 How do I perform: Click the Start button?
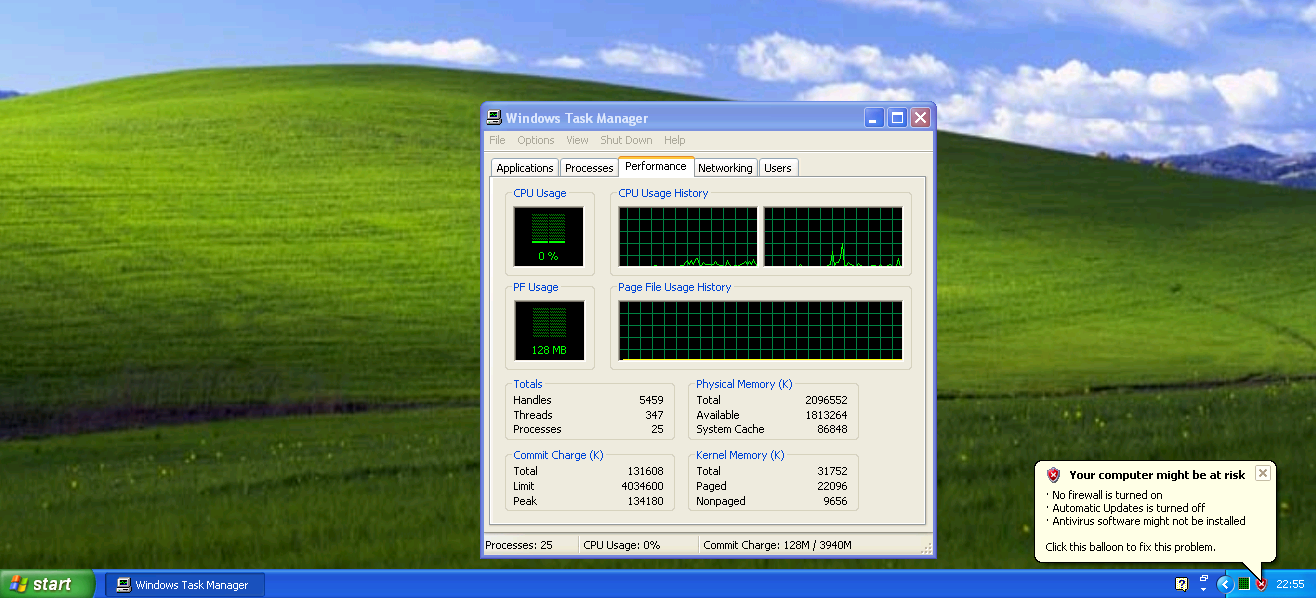tap(47, 584)
